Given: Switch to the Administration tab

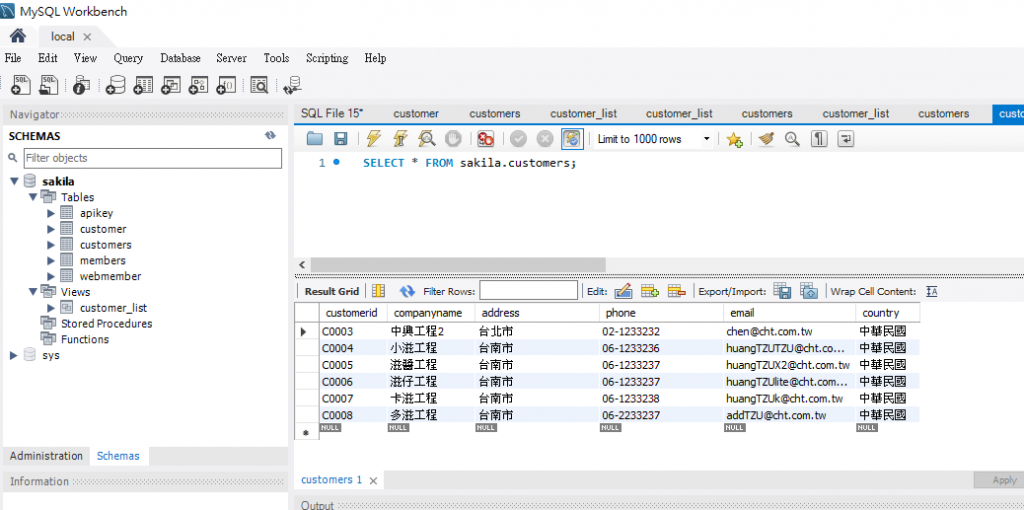Looking at the screenshot, I should point(46,456).
